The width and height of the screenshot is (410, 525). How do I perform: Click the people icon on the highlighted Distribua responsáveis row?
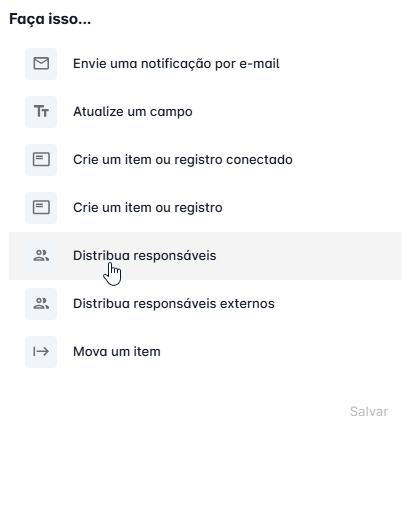click(41, 255)
